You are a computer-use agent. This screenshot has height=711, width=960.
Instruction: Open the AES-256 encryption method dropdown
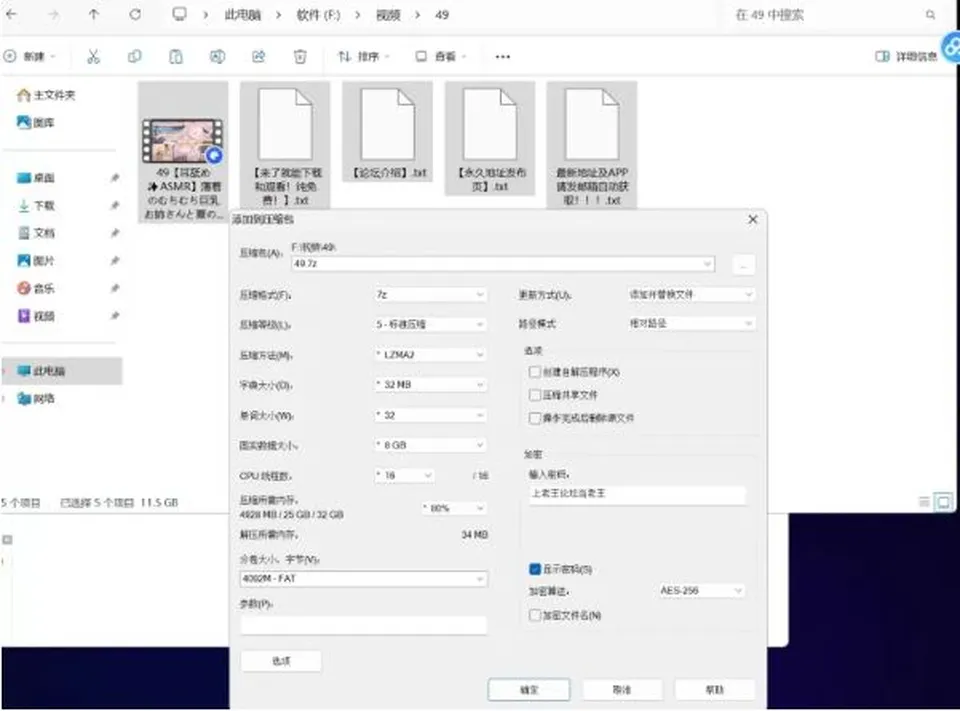[701, 590]
